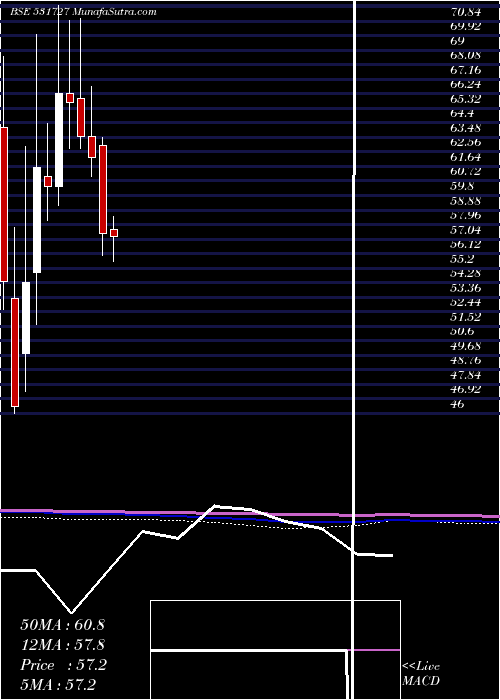This screenshot has height=700, width=500.
Task: Select the 51.52 price axis label
Action: click(x=466, y=317)
